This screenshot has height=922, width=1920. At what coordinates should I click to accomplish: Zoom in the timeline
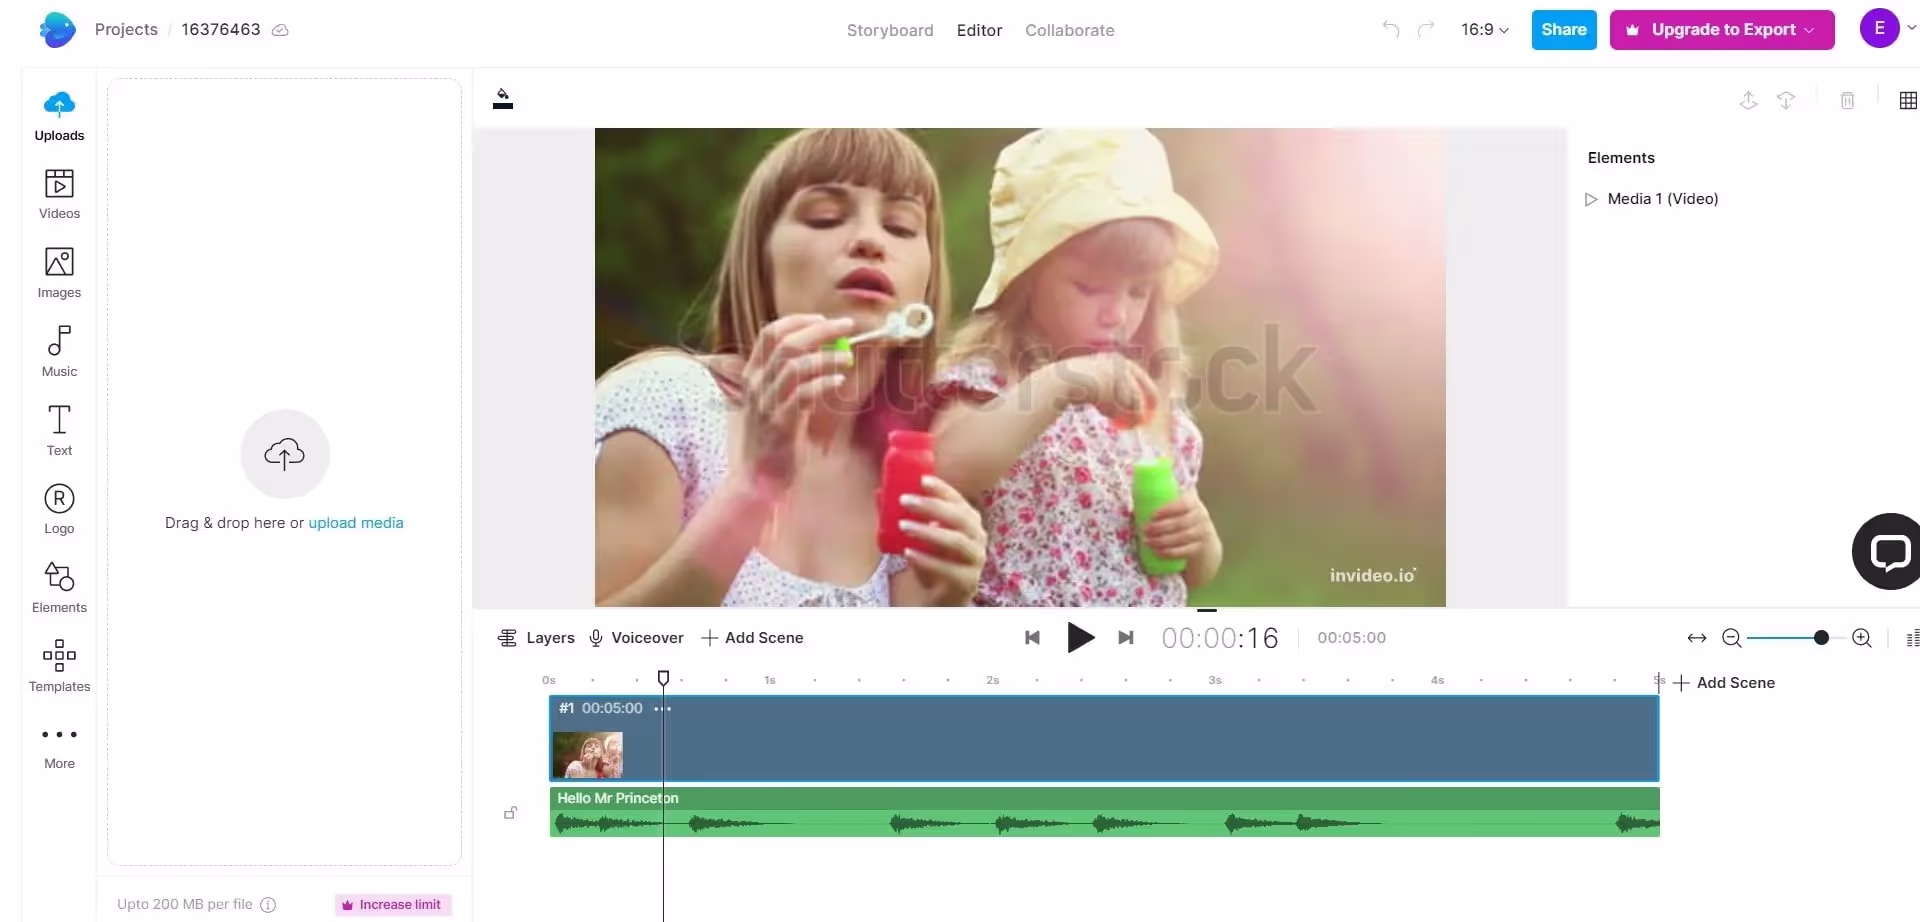click(1861, 638)
